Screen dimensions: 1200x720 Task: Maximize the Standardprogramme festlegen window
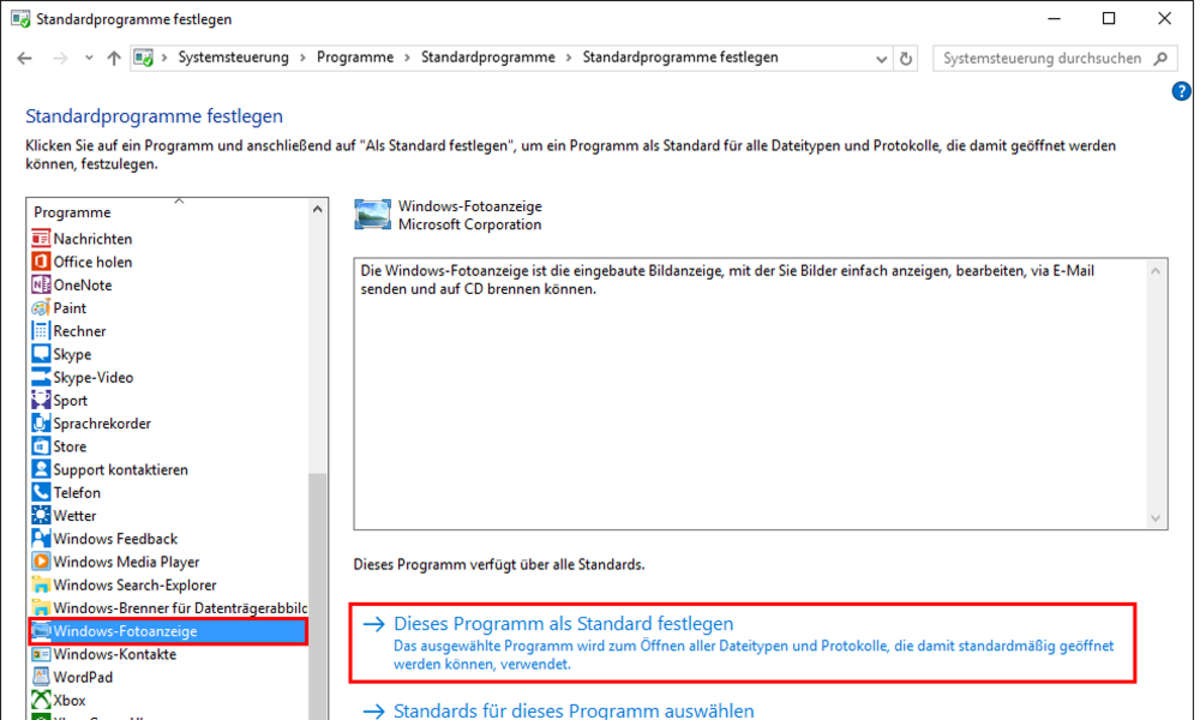click(1108, 18)
